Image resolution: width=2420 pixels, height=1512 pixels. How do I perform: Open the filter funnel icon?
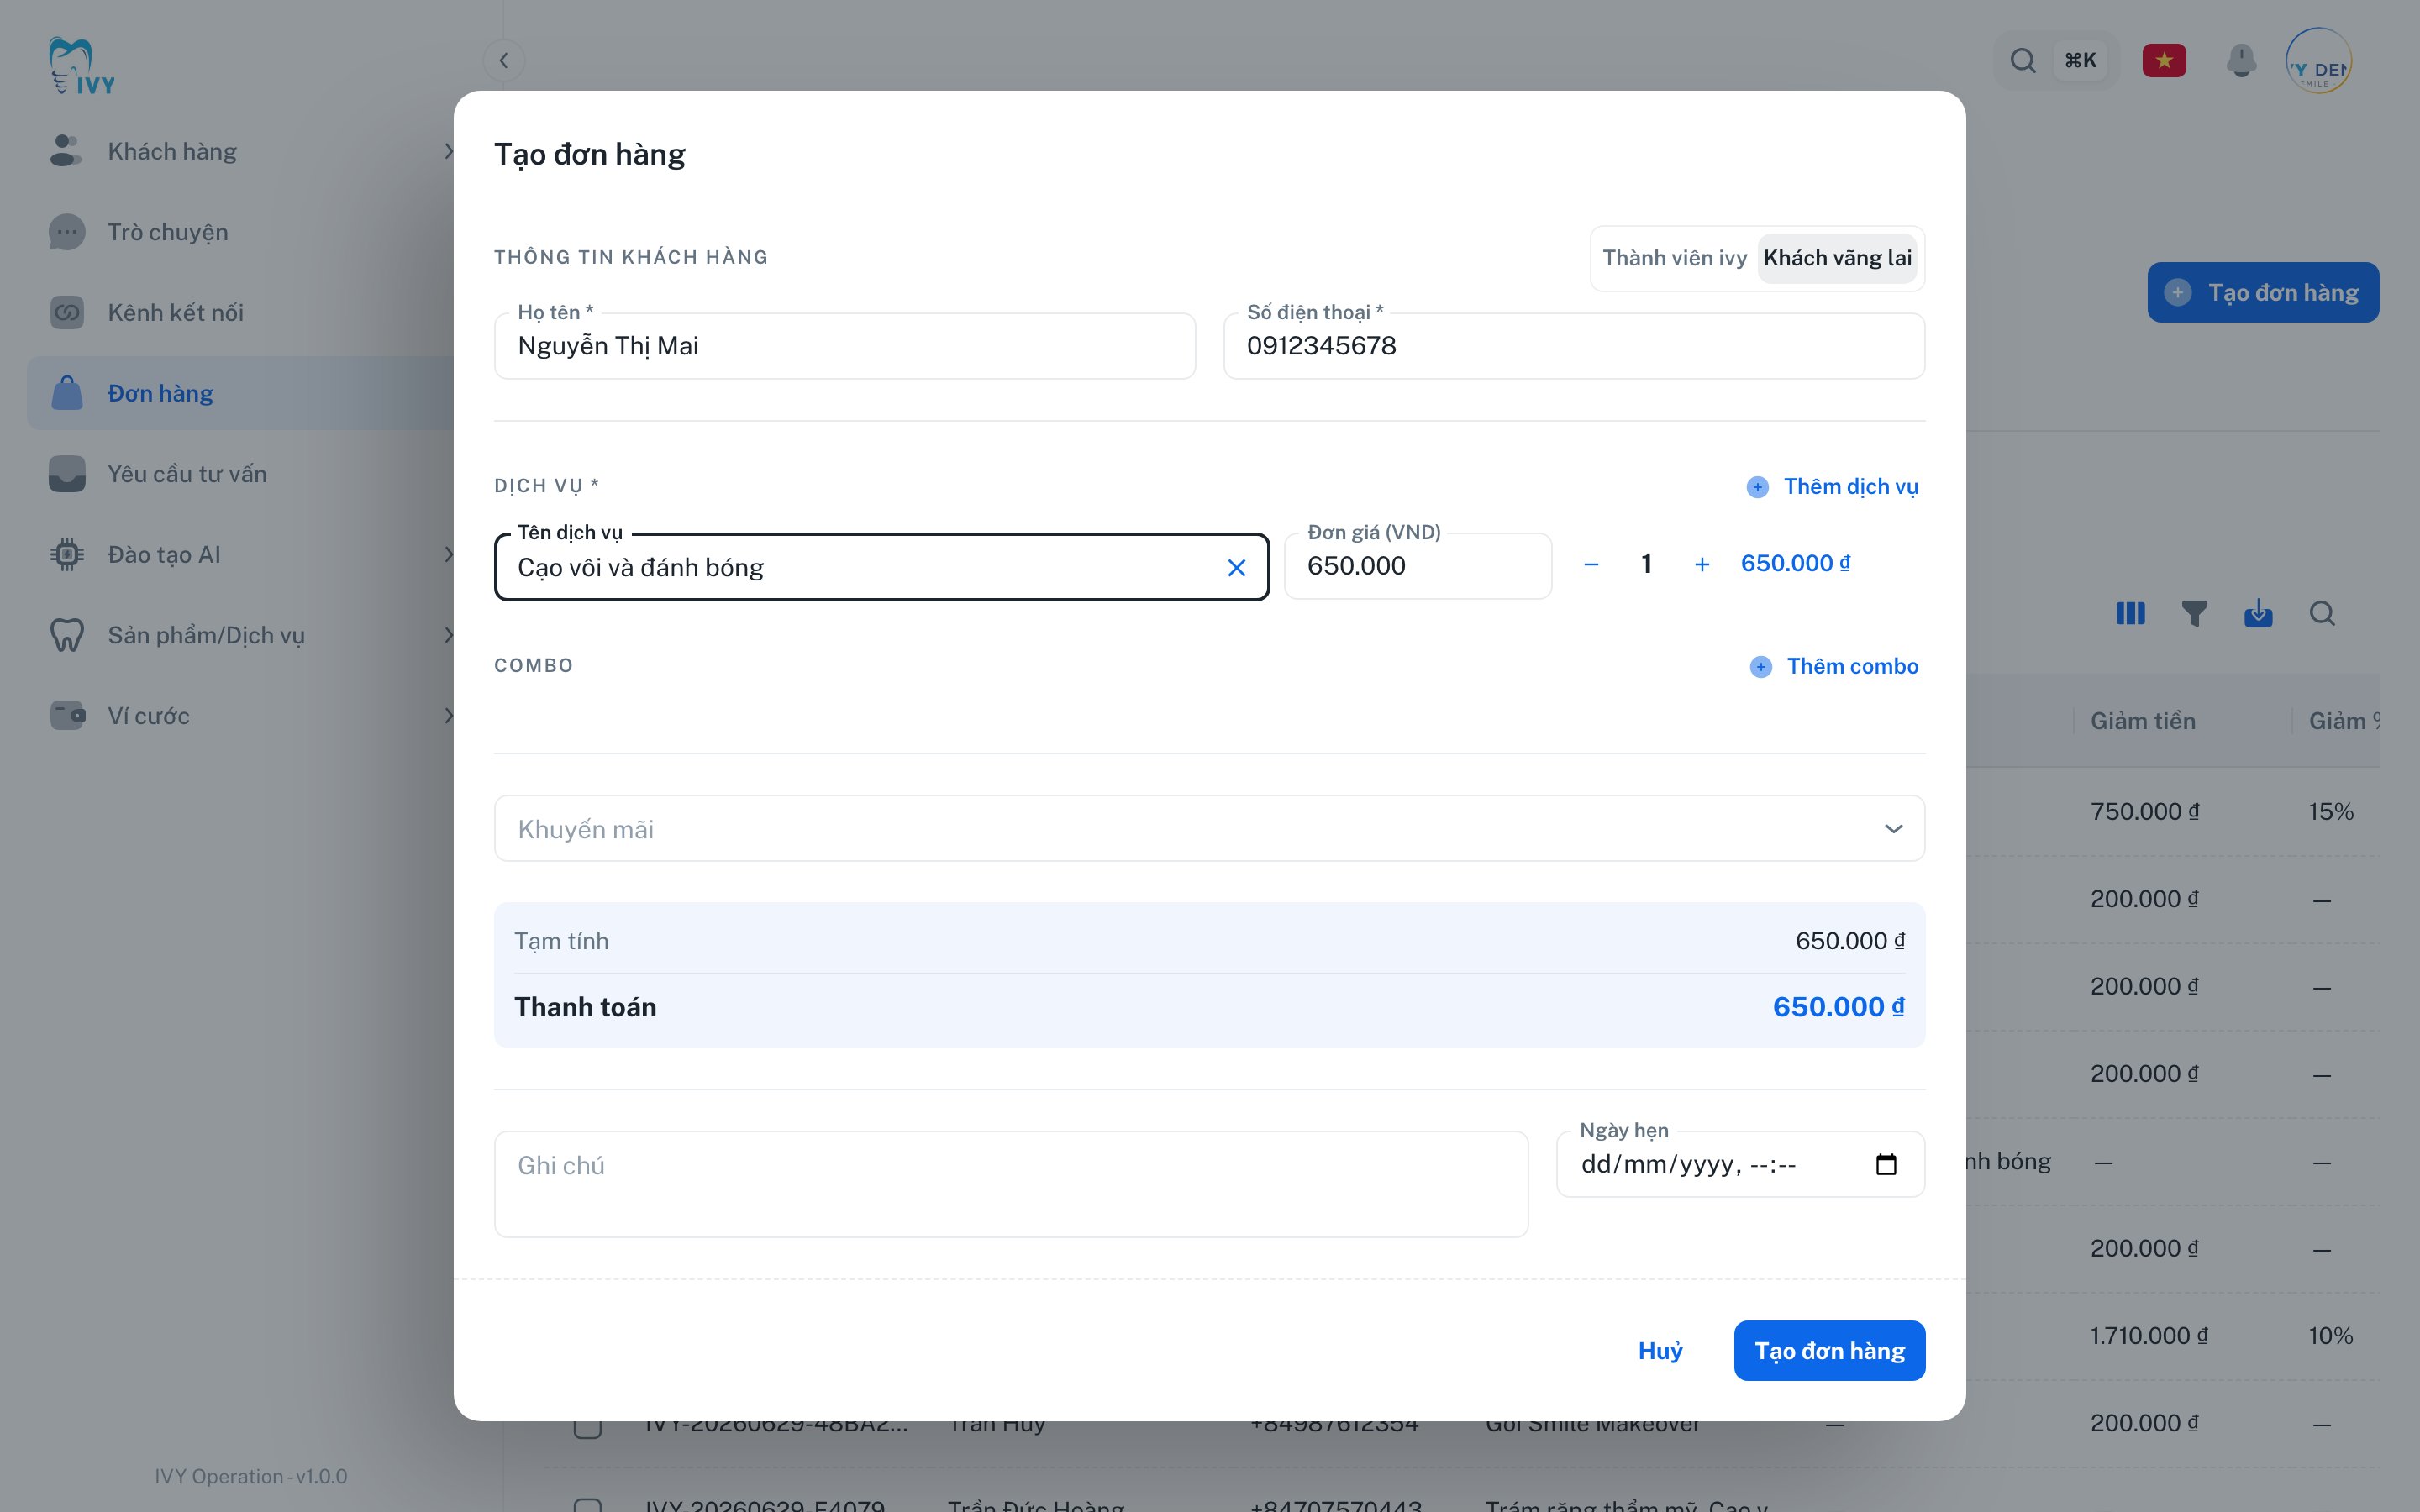2194,613
